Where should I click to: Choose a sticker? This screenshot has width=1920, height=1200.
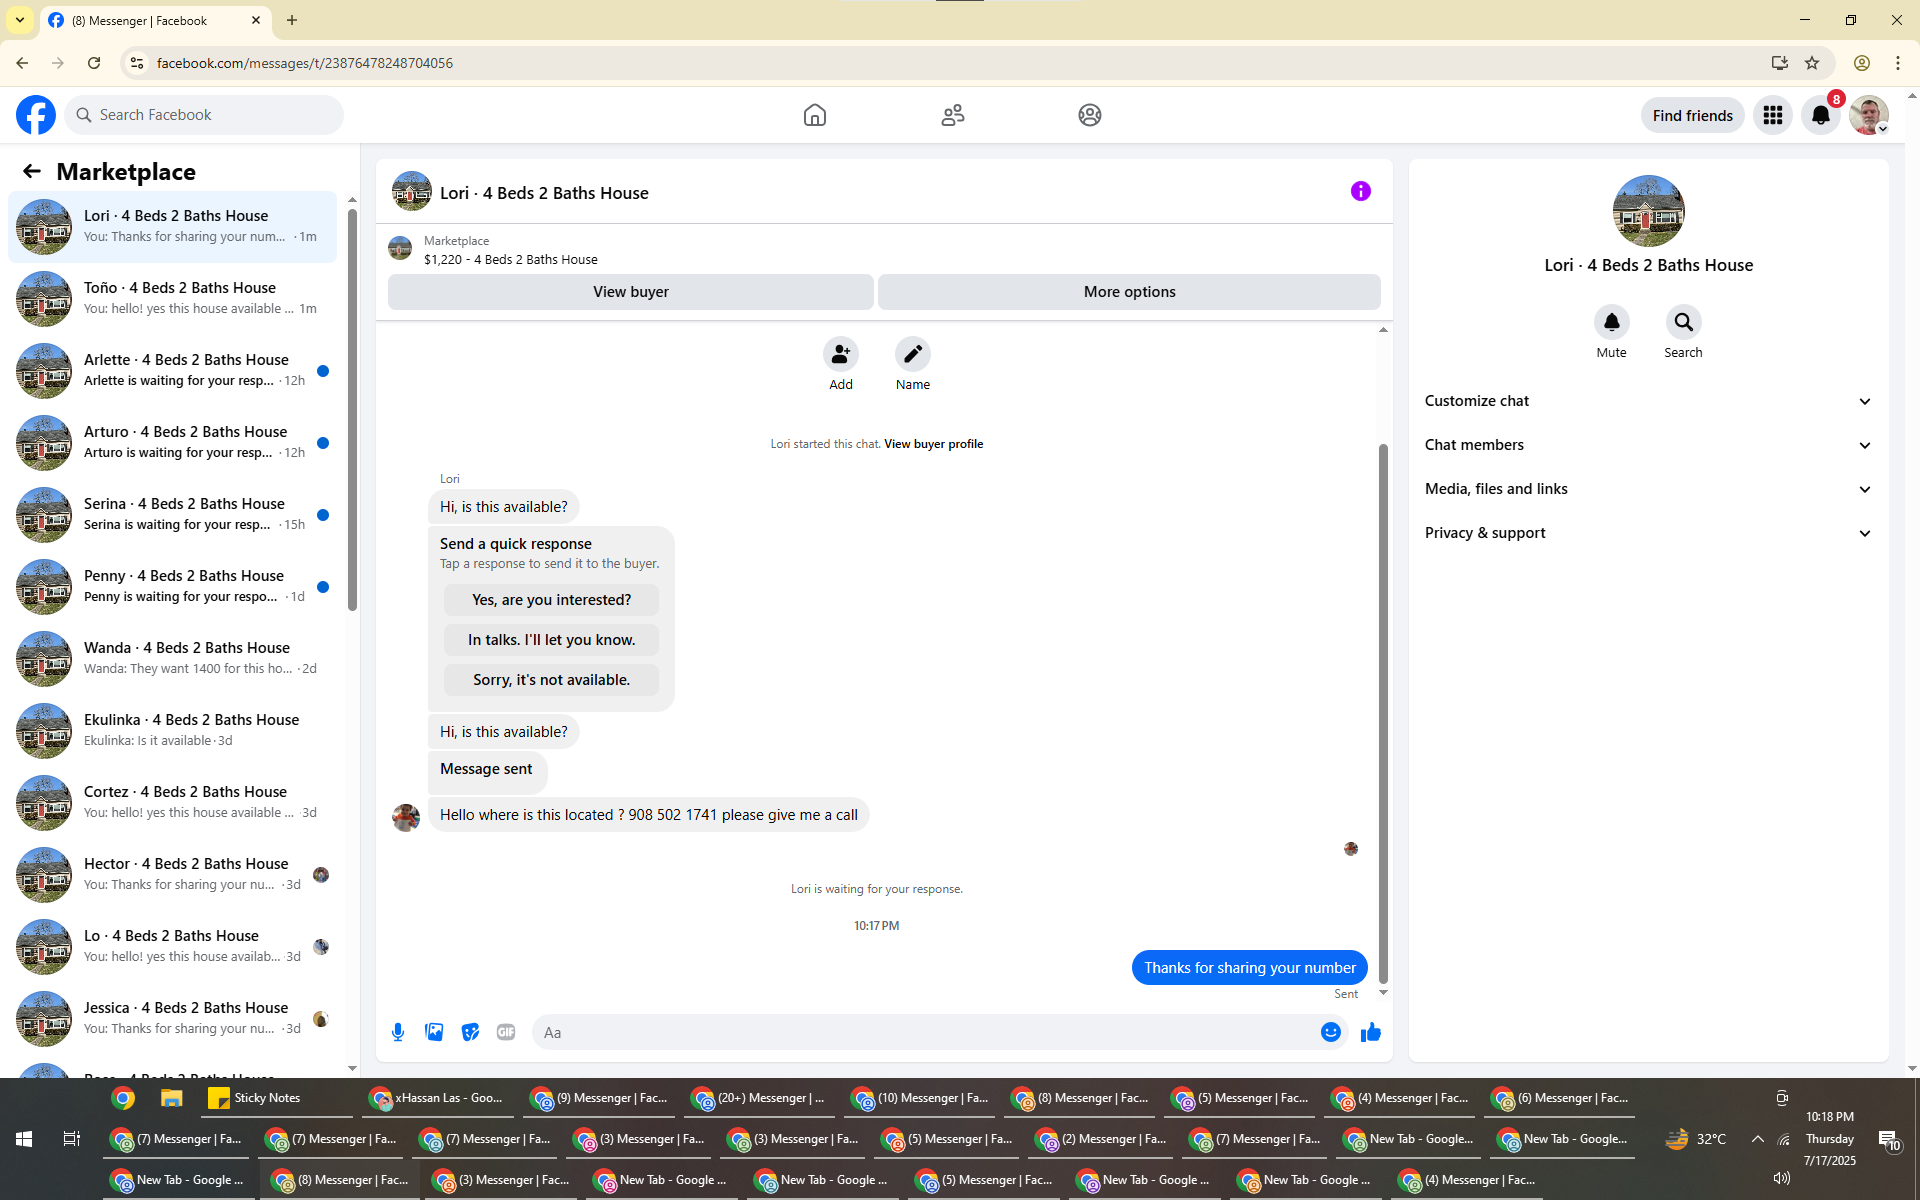[470, 1032]
